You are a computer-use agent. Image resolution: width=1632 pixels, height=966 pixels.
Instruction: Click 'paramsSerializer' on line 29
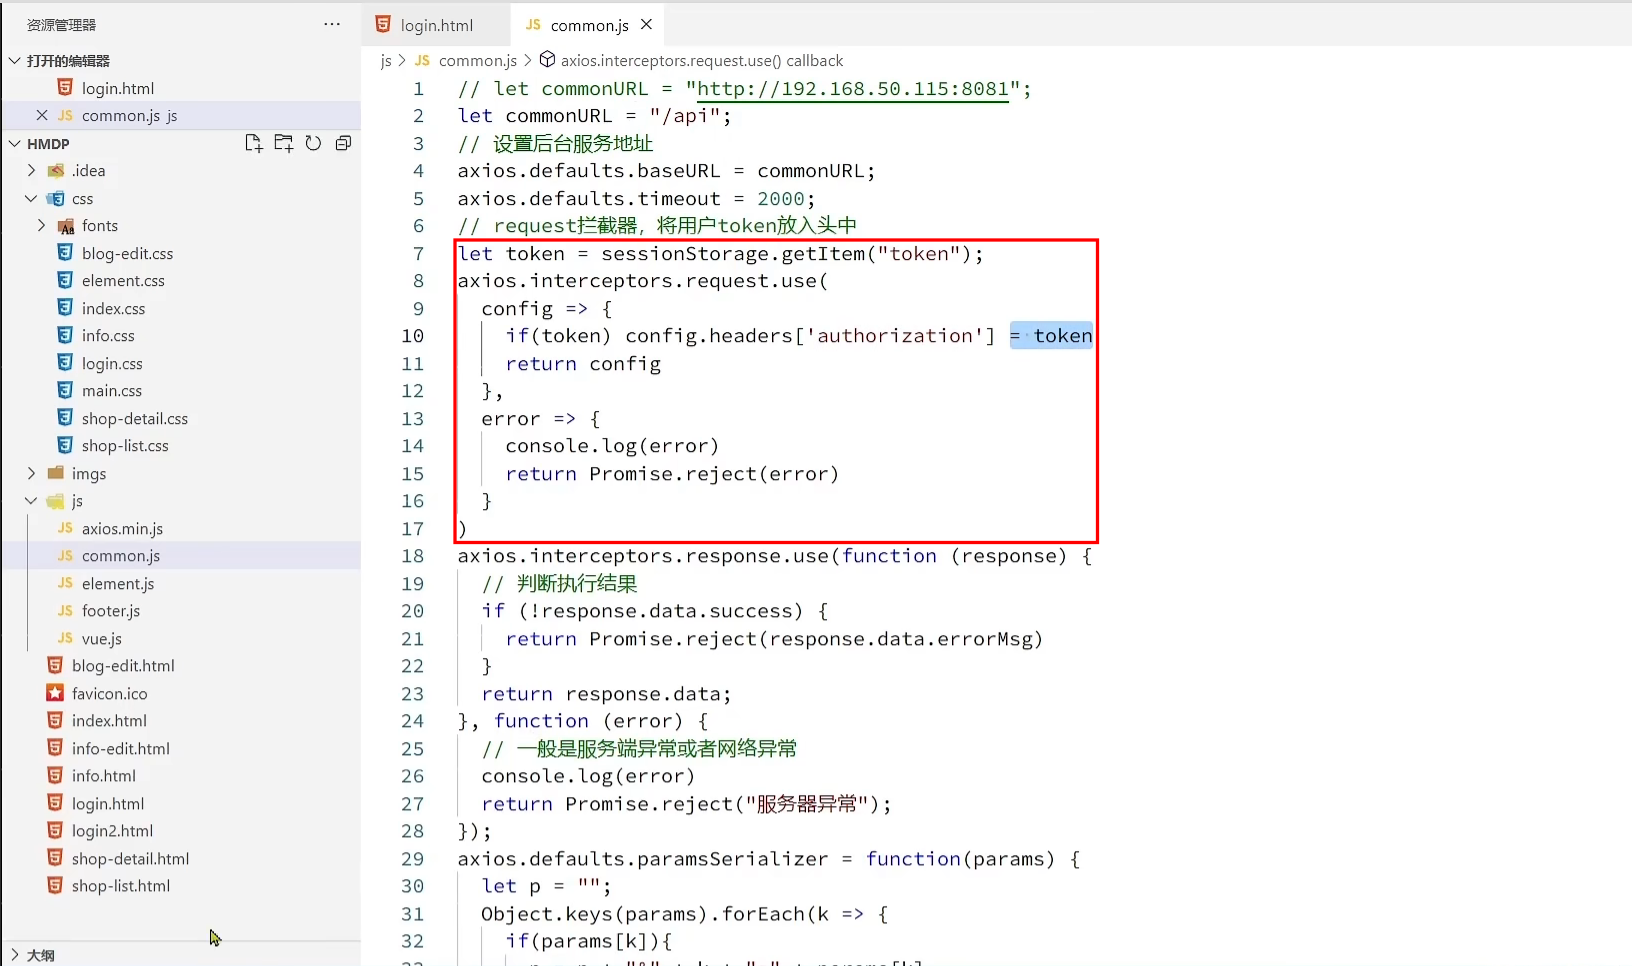[732, 859]
